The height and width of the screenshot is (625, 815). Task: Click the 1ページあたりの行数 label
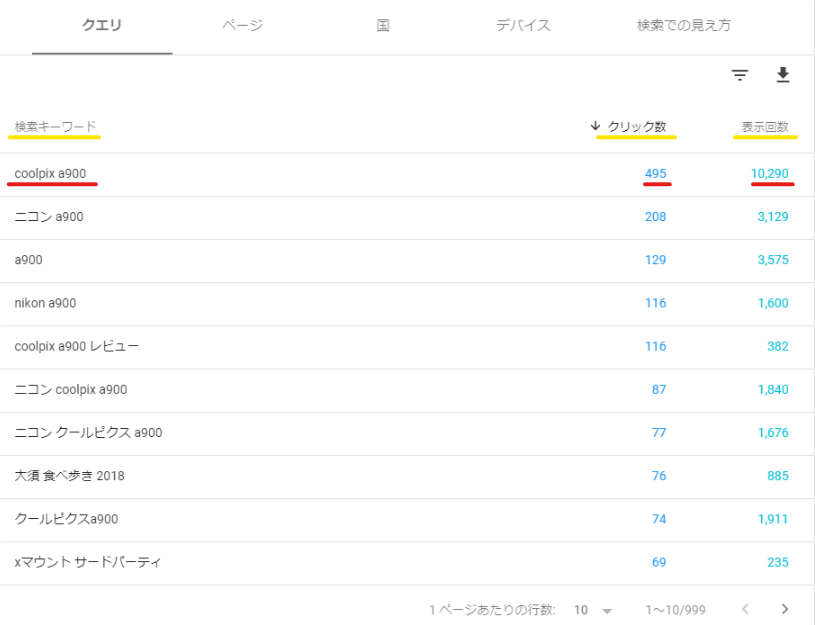pyautogui.click(x=492, y=610)
